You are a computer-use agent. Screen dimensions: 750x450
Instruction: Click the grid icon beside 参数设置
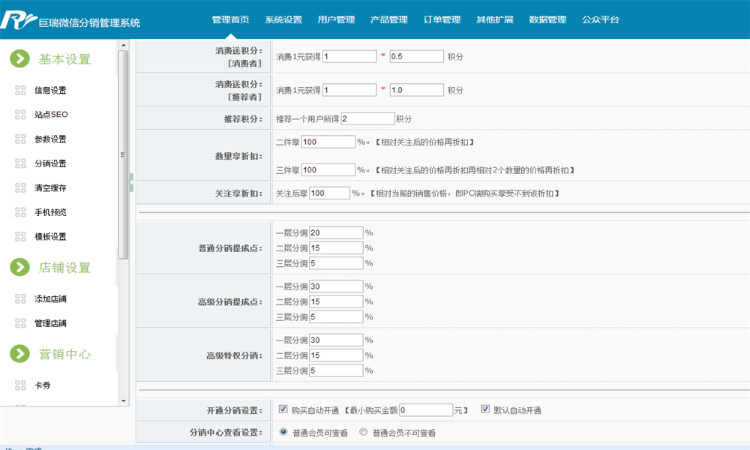tap(21, 139)
